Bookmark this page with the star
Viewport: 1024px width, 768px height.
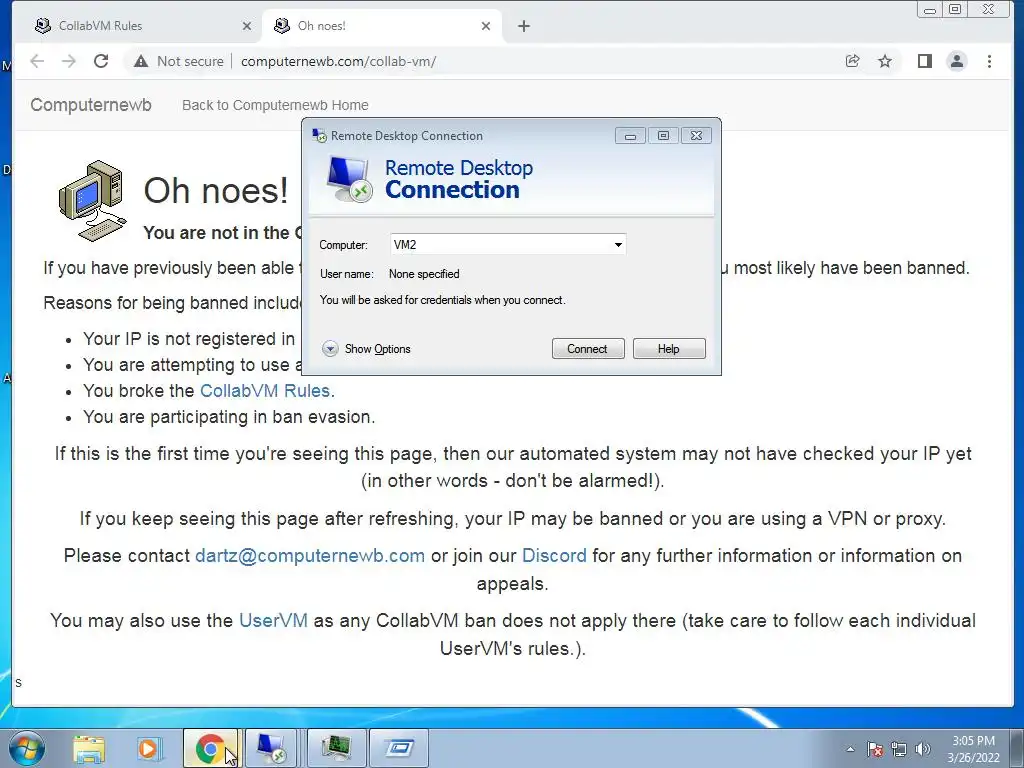click(x=884, y=61)
